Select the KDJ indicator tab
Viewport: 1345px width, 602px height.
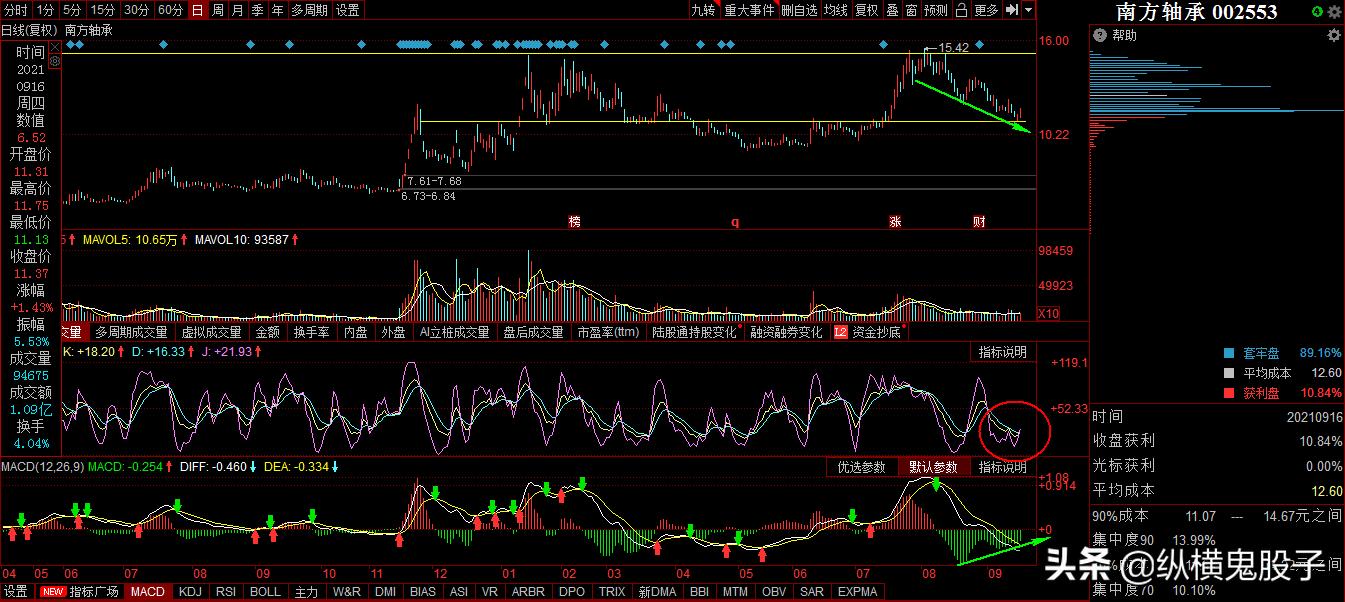pyautogui.click(x=190, y=592)
